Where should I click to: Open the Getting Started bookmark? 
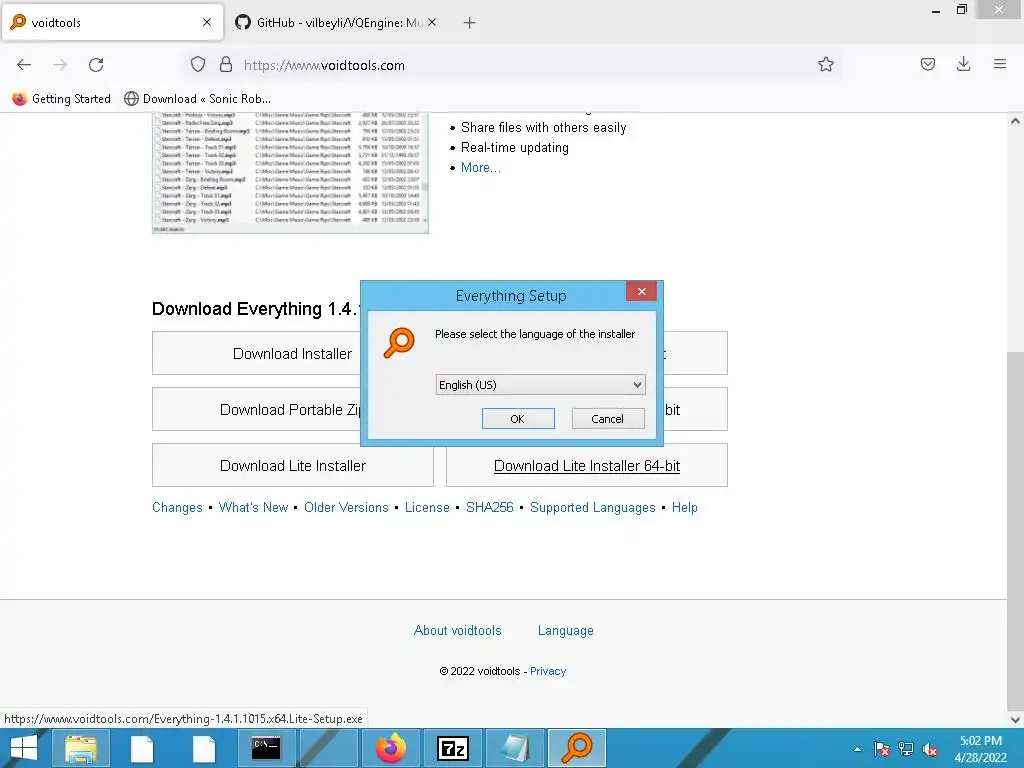(x=62, y=99)
